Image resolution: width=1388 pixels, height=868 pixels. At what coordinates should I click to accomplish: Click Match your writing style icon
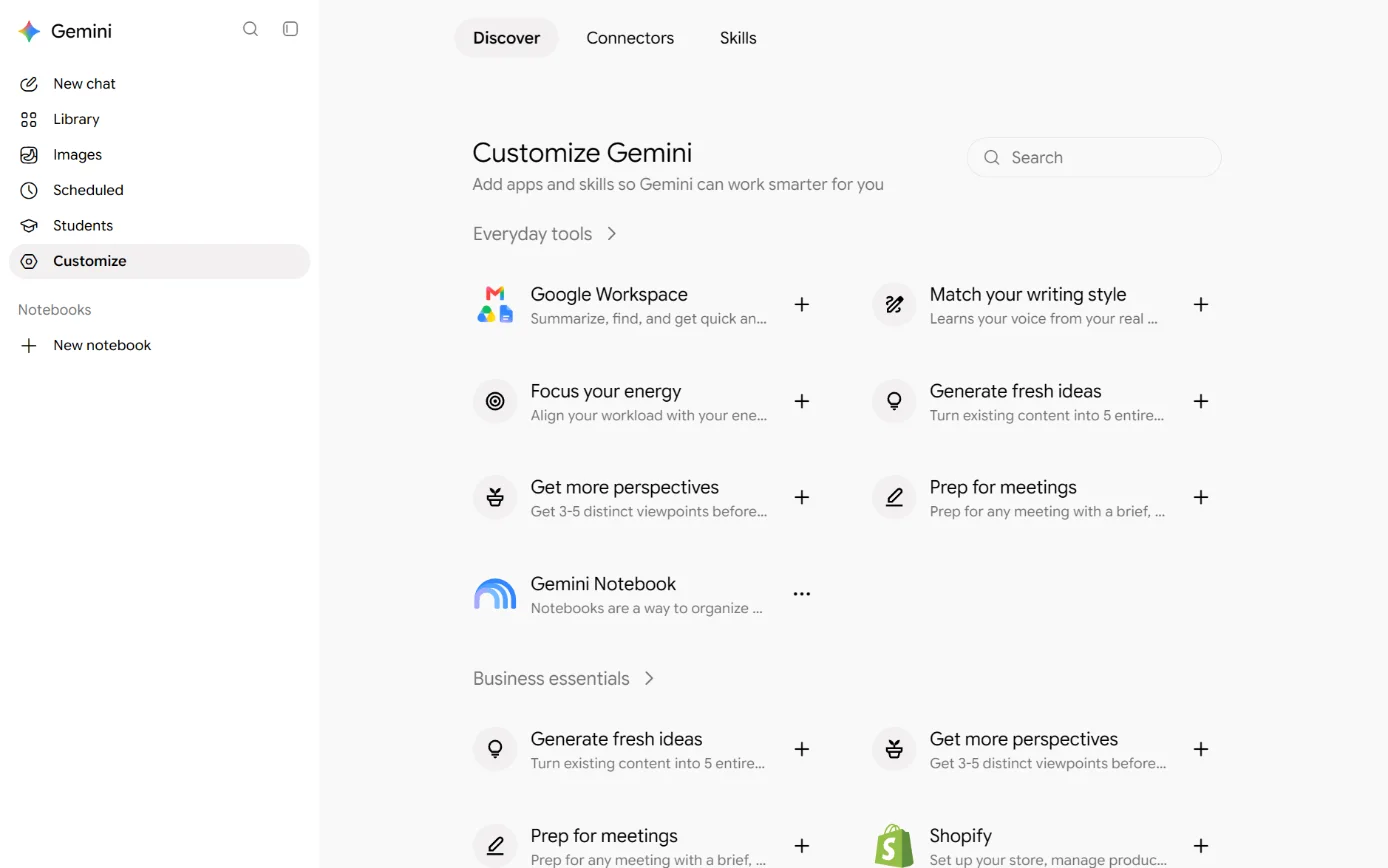tap(894, 304)
